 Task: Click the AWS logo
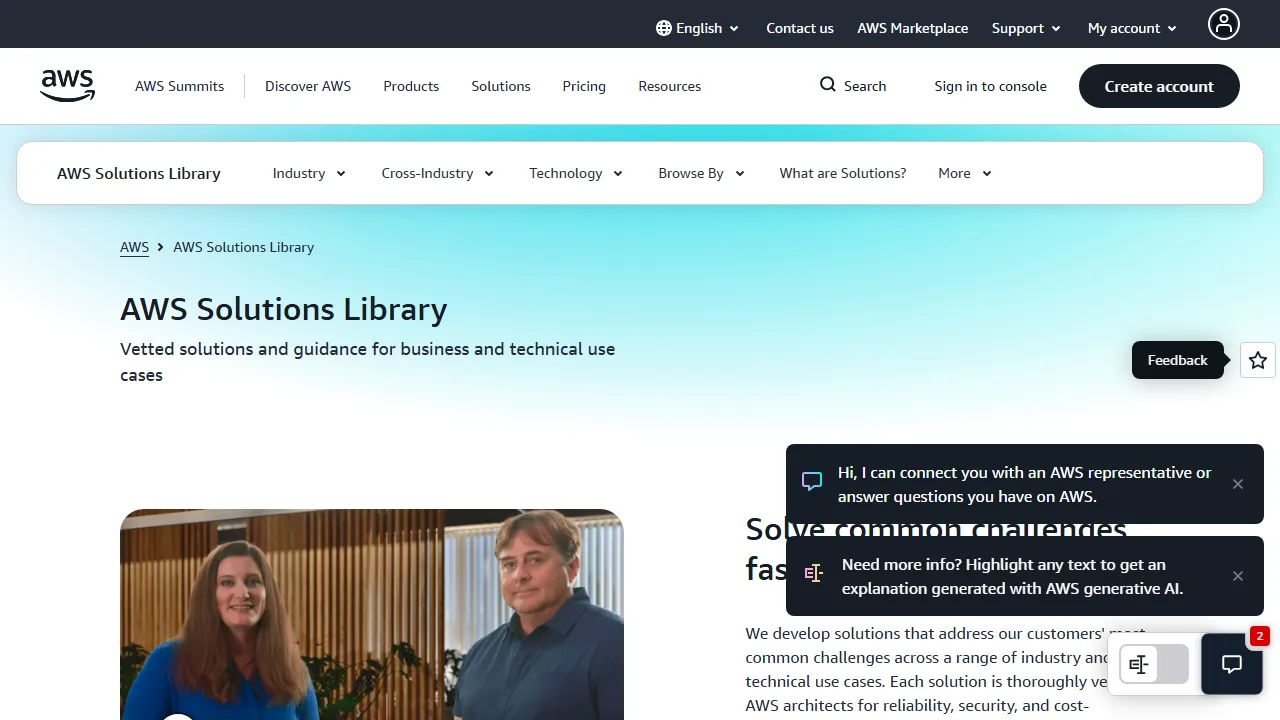coord(68,86)
